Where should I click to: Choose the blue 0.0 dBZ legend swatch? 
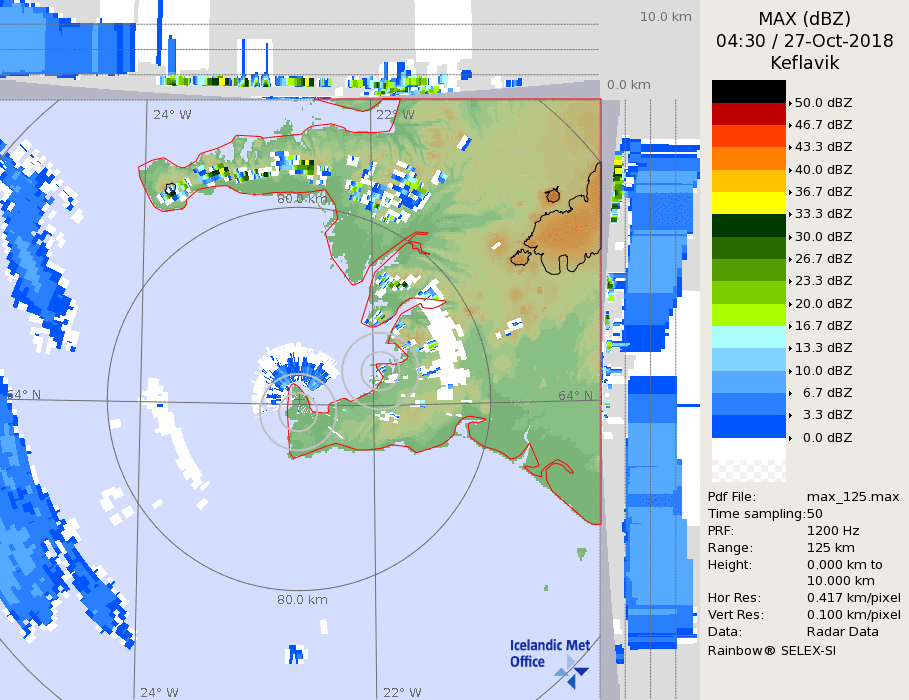pyautogui.click(x=748, y=427)
